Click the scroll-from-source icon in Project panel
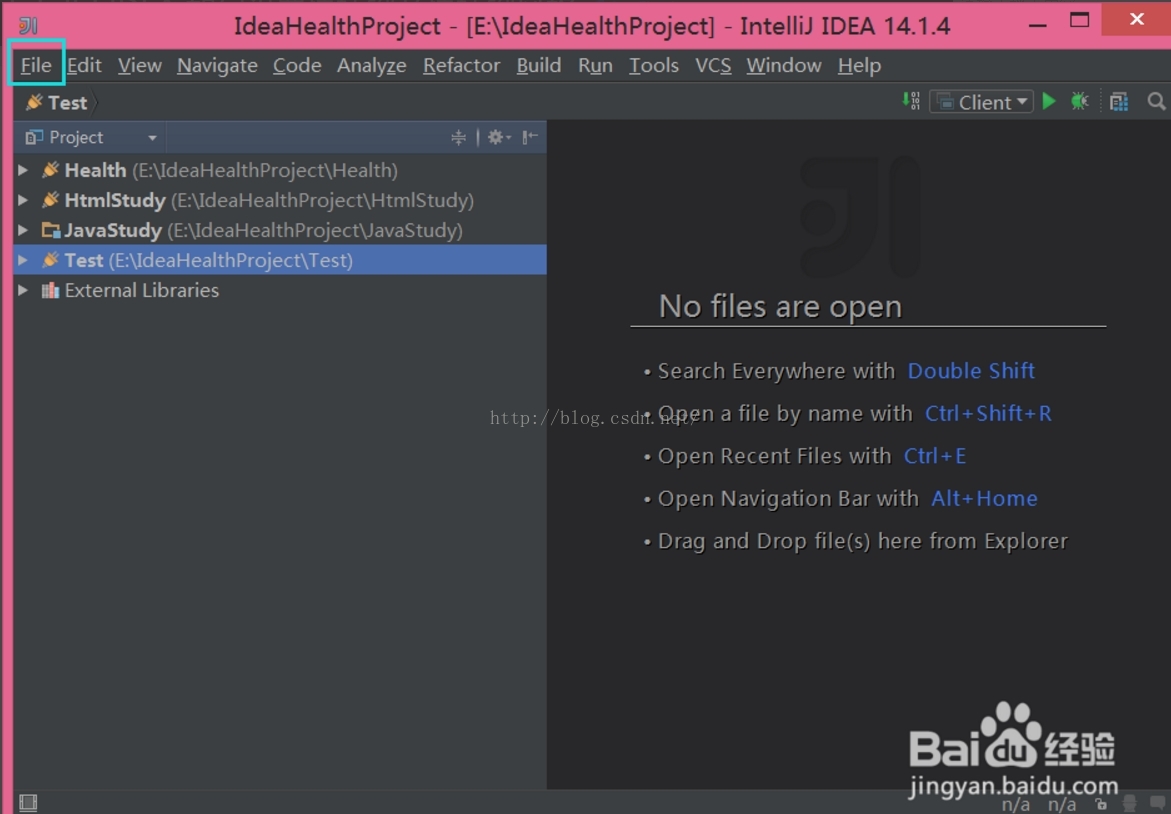 (459, 137)
